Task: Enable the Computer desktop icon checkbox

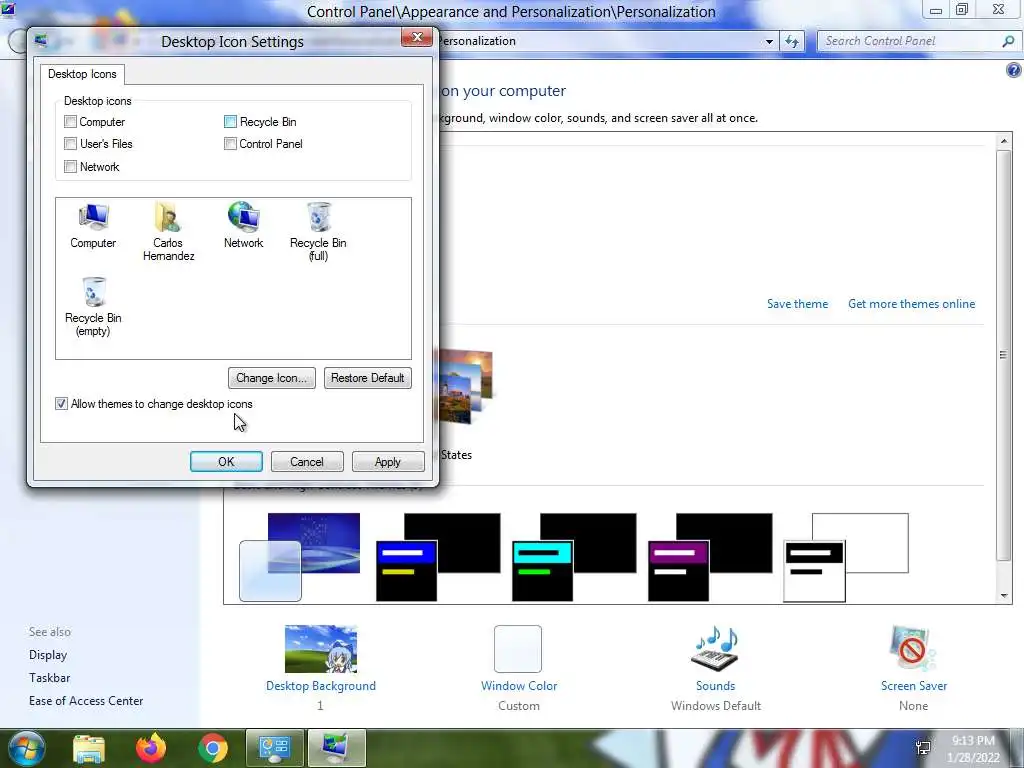Action: coord(71,121)
